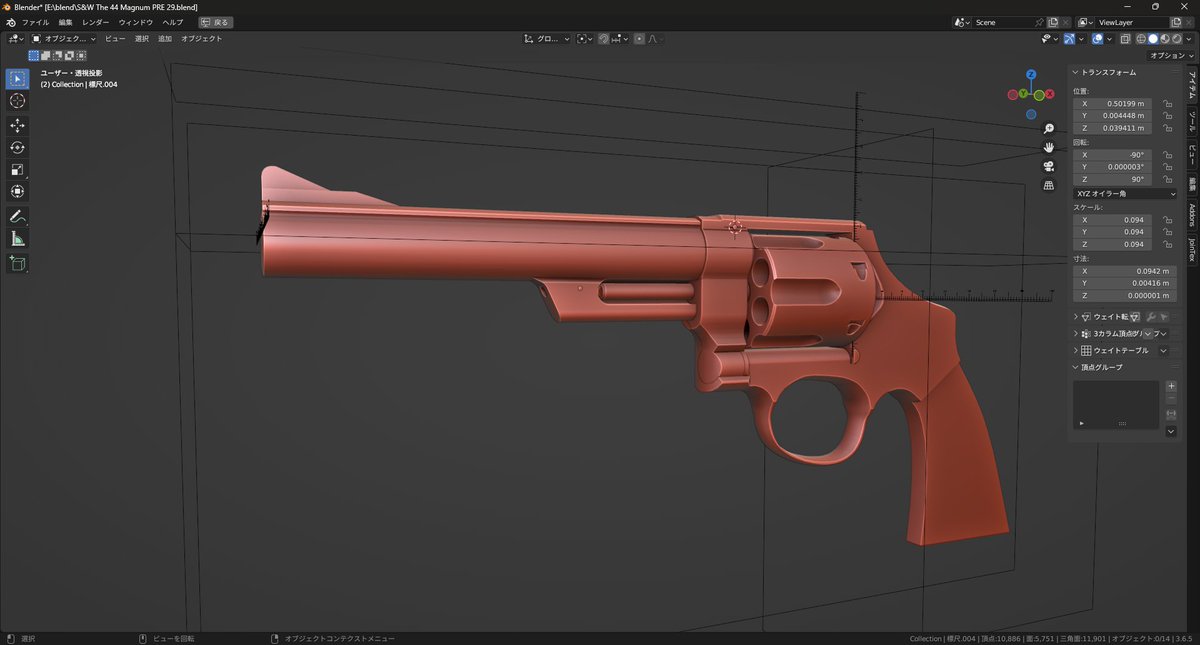Open the Window menu
Image resolution: width=1200 pixels, height=645 pixels.
[x=136, y=22]
